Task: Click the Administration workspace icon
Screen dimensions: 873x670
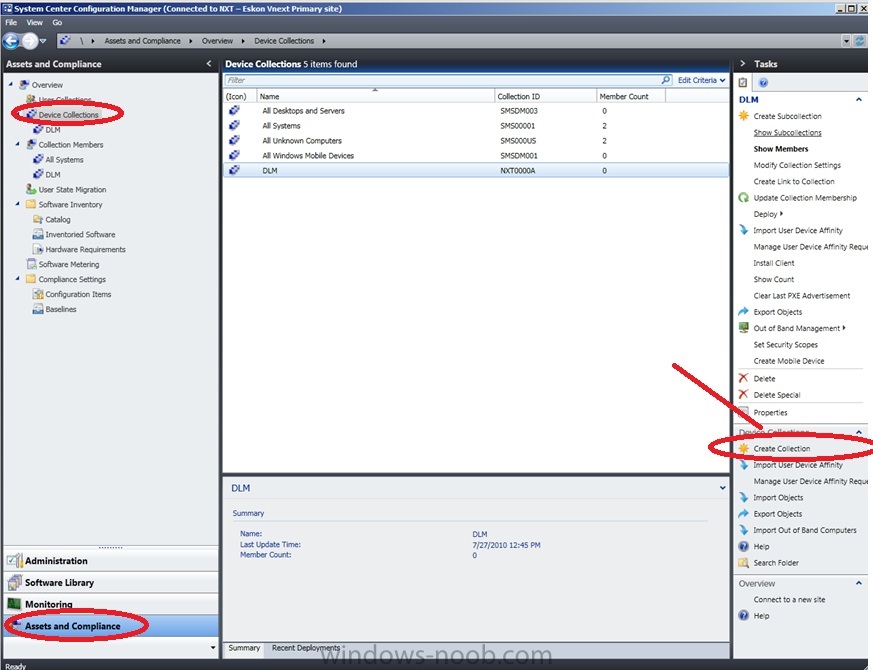Action: (14, 560)
